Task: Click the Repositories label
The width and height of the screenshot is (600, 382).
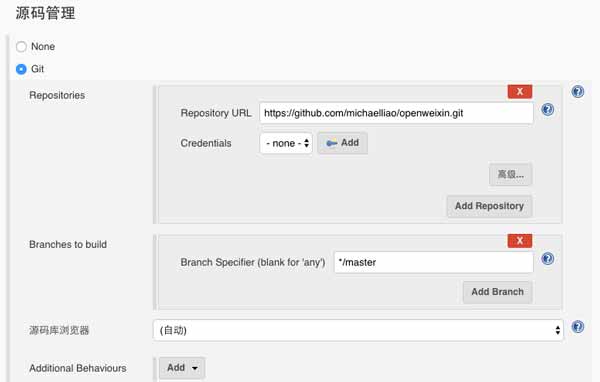Action: pyautogui.click(x=57, y=95)
